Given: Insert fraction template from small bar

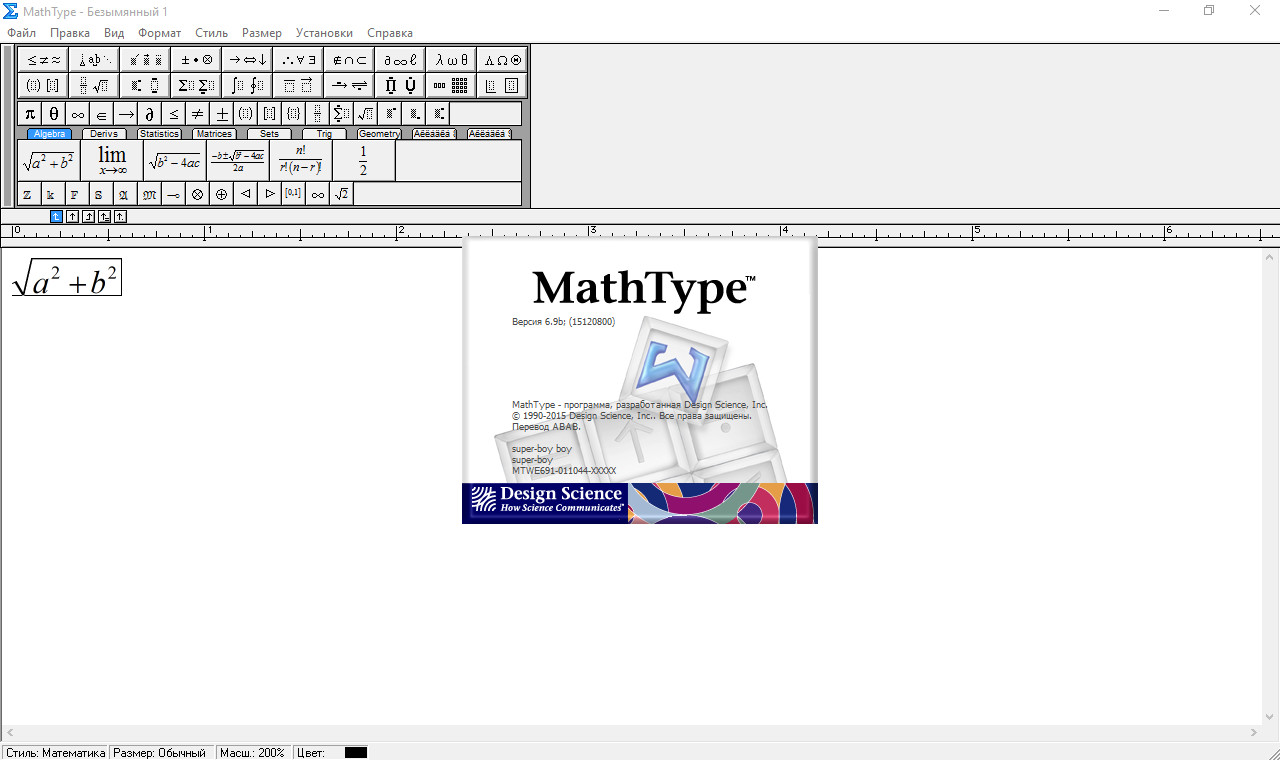Looking at the screenshot, I should click(x=318, y=114).
